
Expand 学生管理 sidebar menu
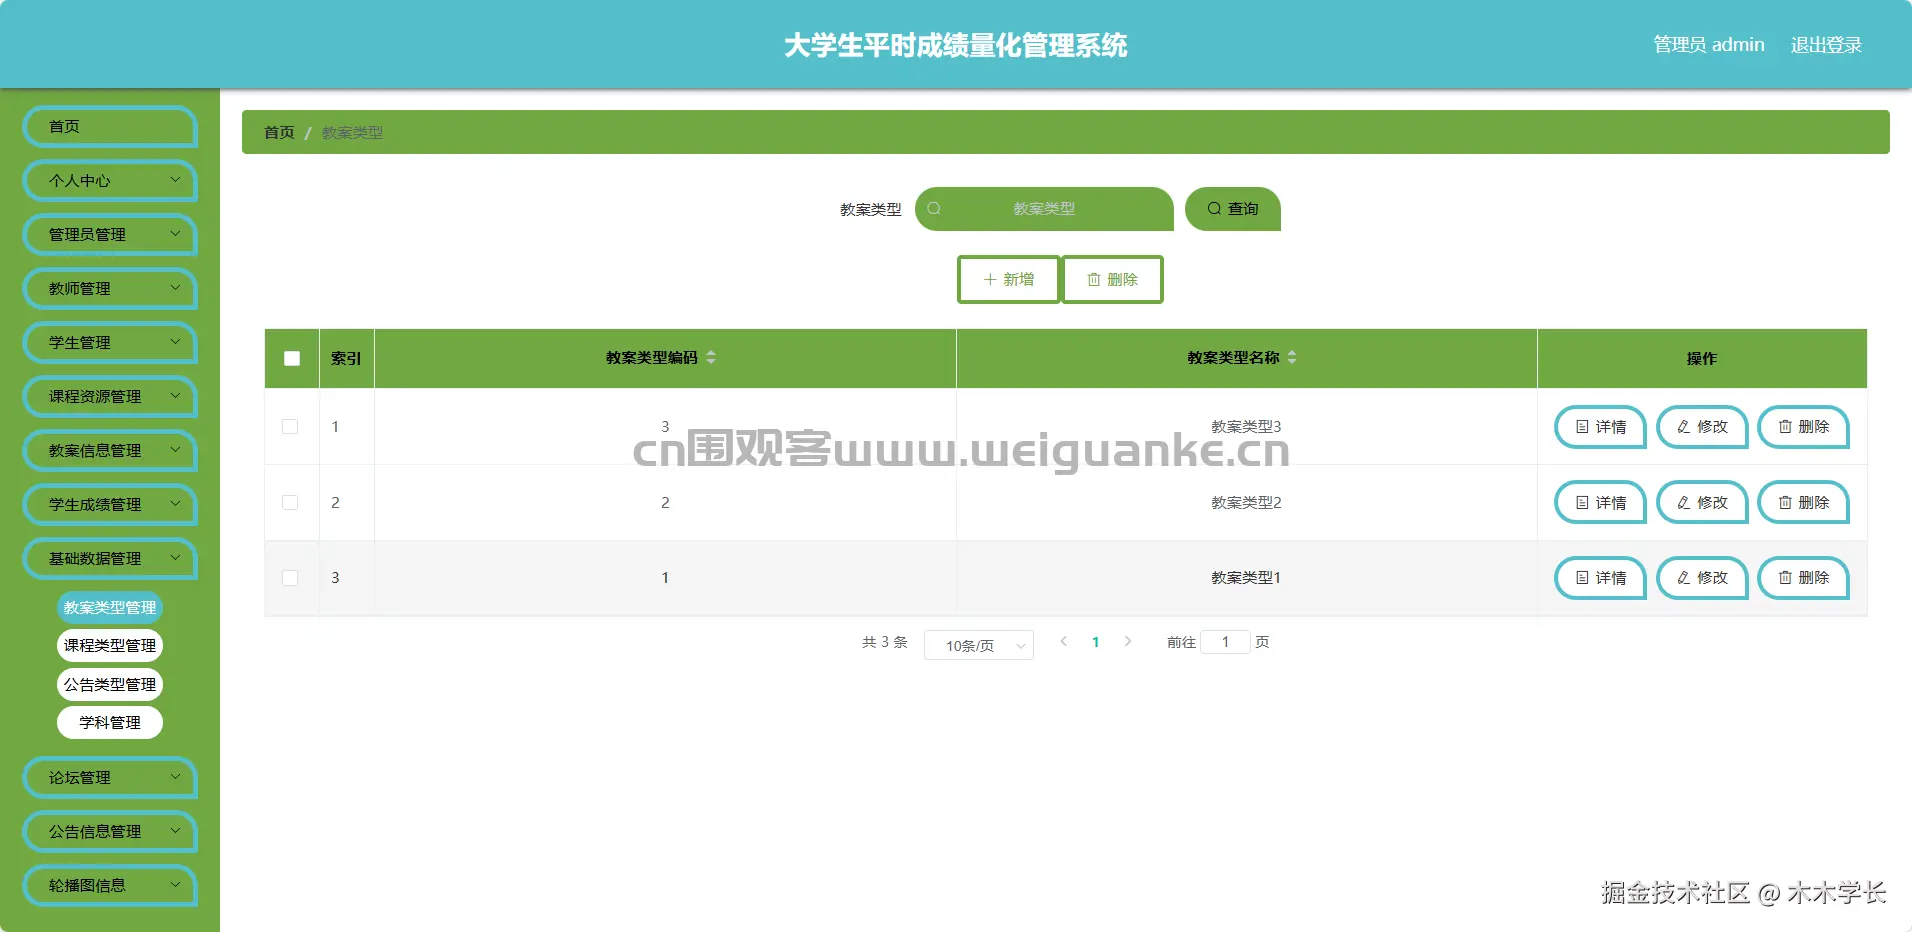point(110,343)
